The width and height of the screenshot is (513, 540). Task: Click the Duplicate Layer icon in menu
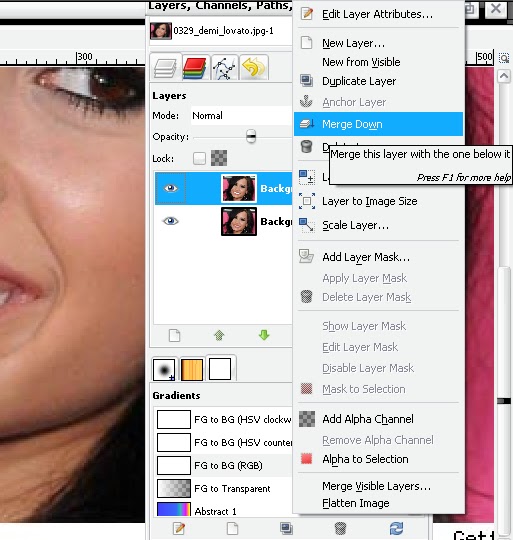click(x=306, y=81)
